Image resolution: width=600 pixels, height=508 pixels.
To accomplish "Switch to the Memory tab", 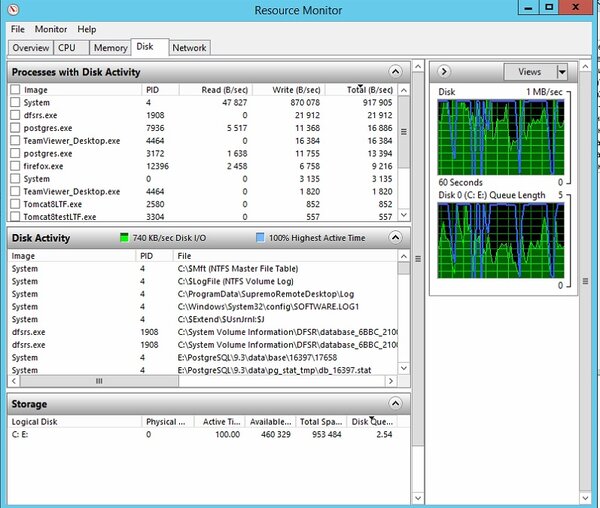I will click(x=110, y=48).
